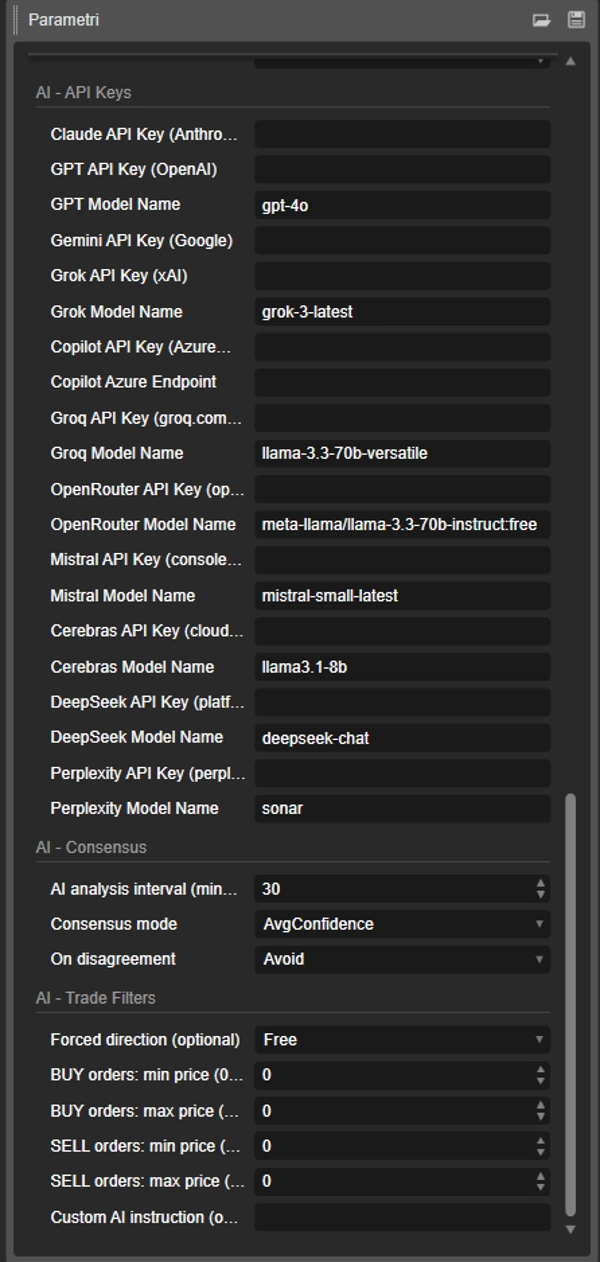Click the OpenRouter Model Name field
This screenshot has height=1262, width=600.
click(400, 524)
